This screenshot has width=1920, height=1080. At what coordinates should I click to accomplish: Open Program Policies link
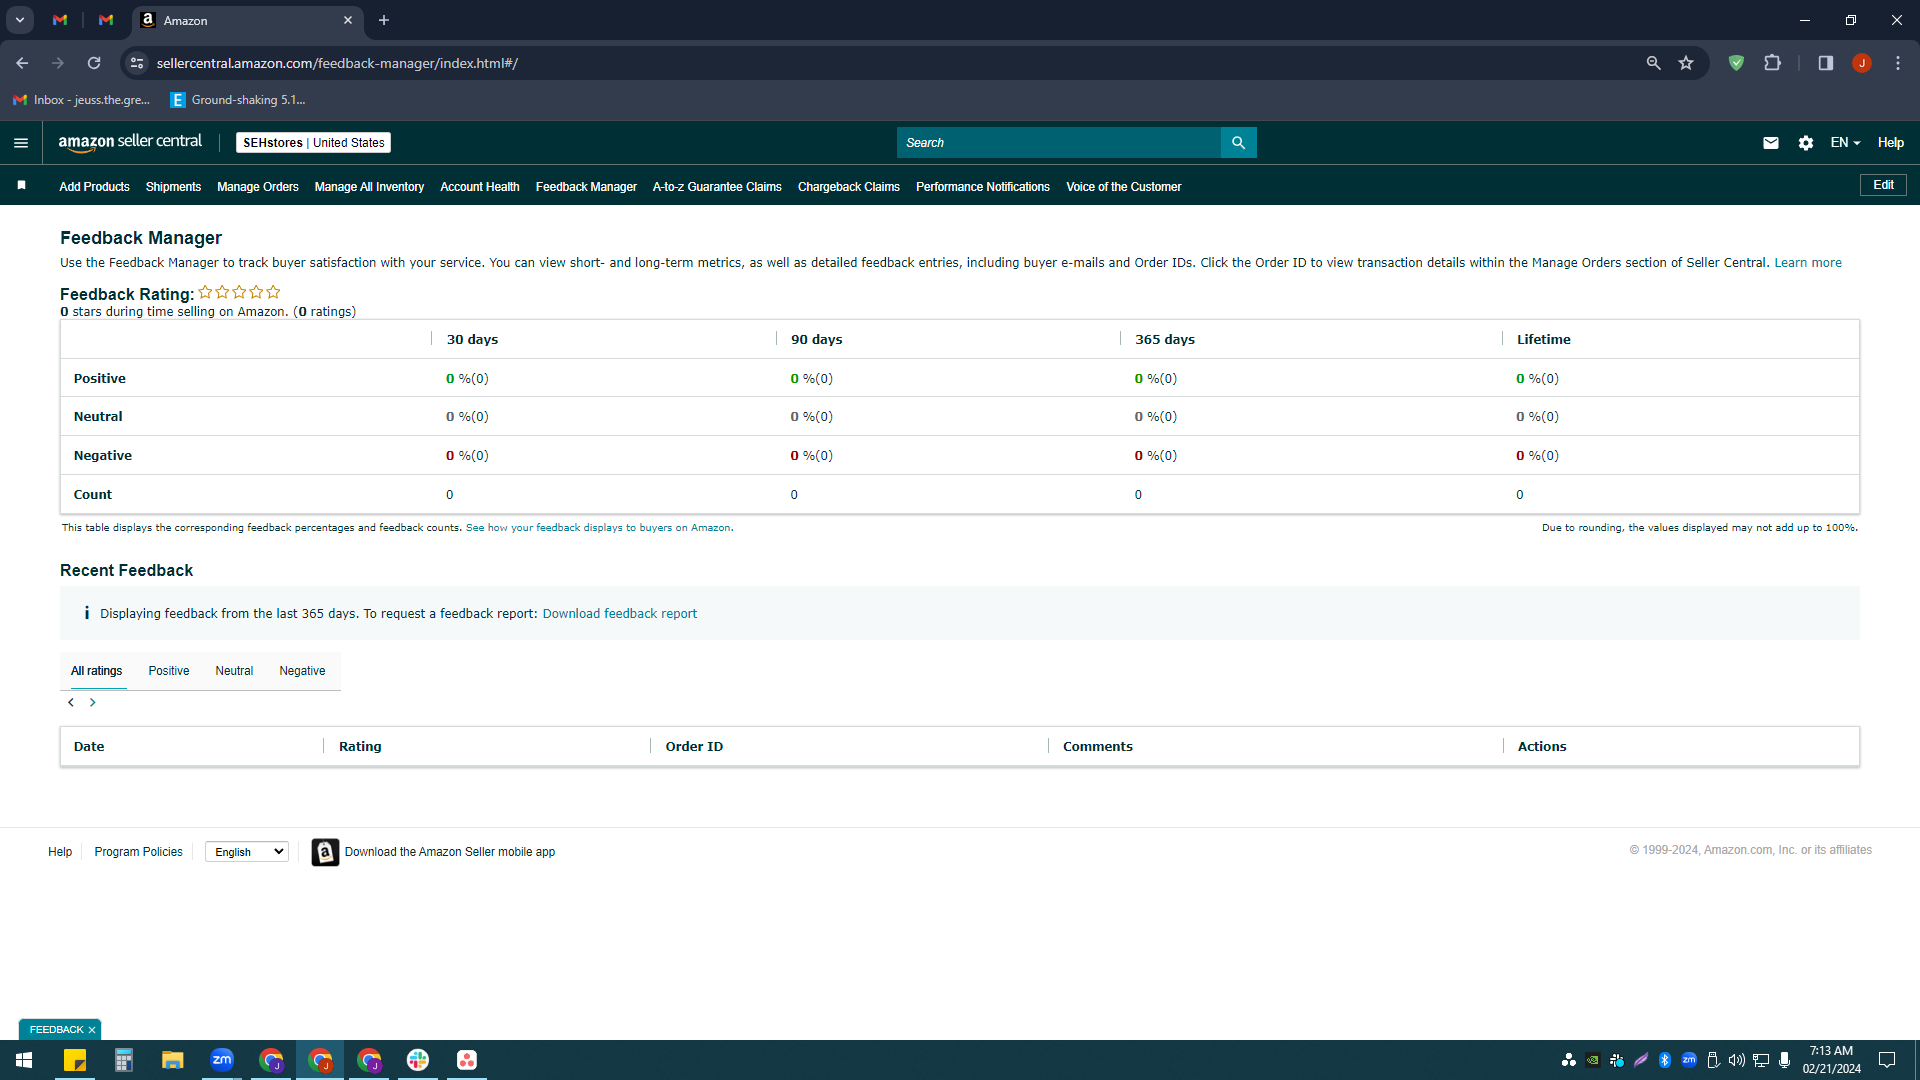coord(139,852)
